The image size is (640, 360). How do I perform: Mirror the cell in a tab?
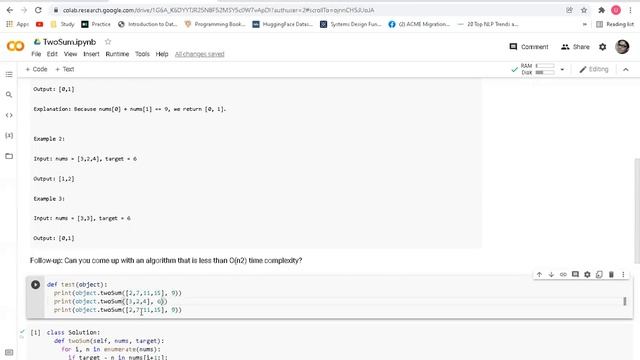pyautogui.click(x=599, y=275)
